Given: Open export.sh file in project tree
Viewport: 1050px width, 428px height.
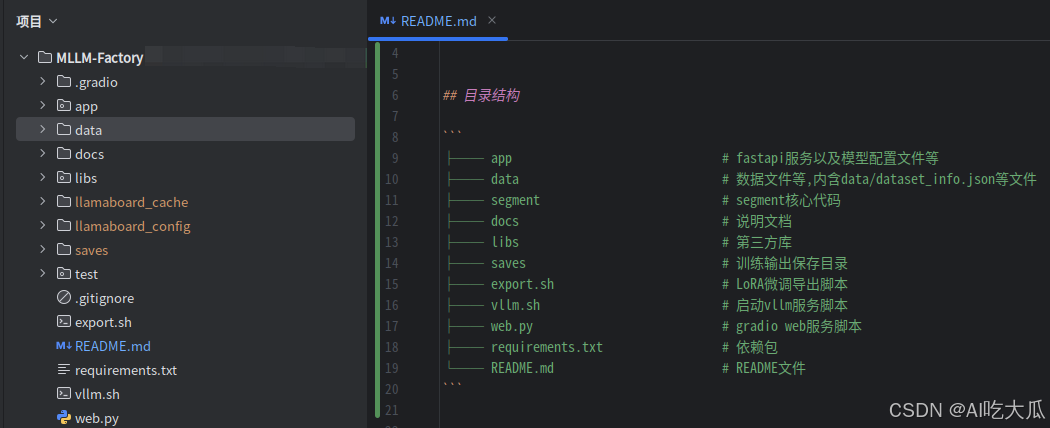Looking at the screenshot, I should point(103,322).
